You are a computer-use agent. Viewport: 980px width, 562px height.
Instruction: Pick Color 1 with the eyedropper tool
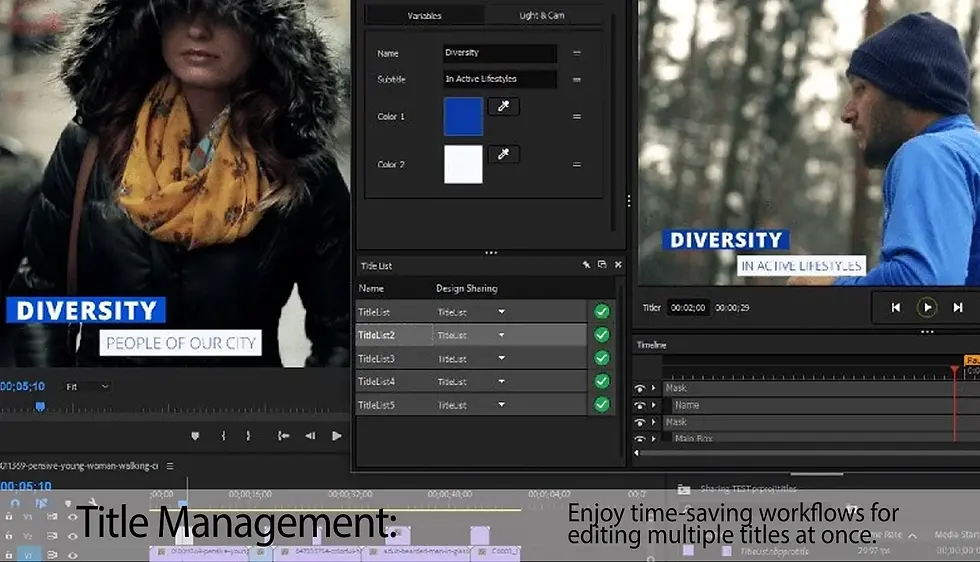(x=504, y=106)
